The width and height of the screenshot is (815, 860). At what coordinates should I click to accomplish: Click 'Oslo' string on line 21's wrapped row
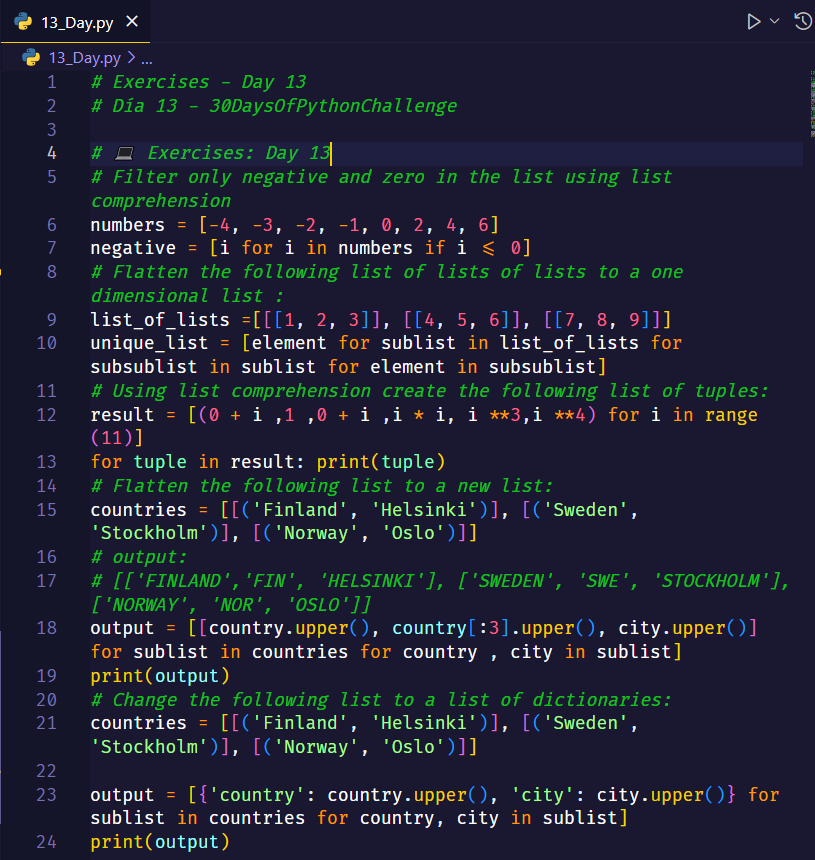tap(413, 747)
